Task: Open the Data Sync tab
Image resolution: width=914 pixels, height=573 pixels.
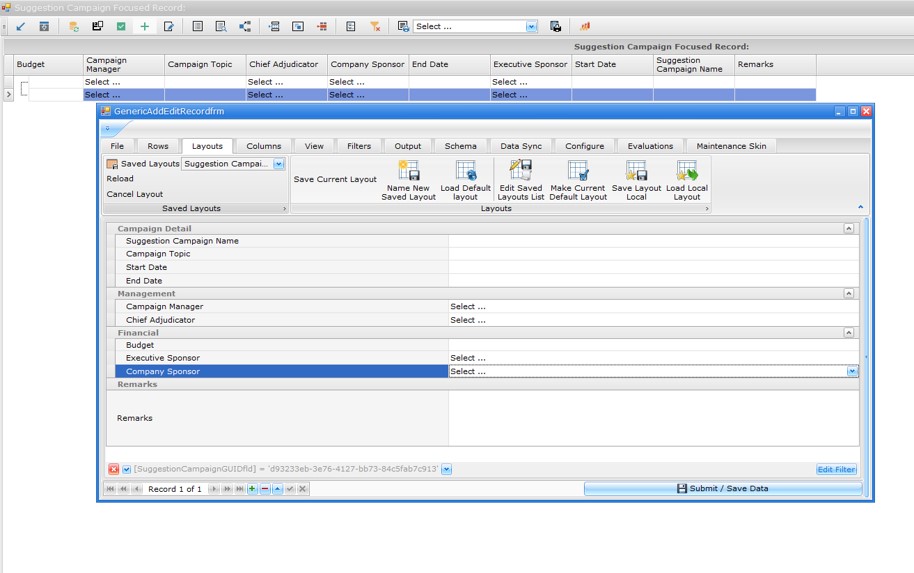Action: pyautogui.click(x=521, y=146)
